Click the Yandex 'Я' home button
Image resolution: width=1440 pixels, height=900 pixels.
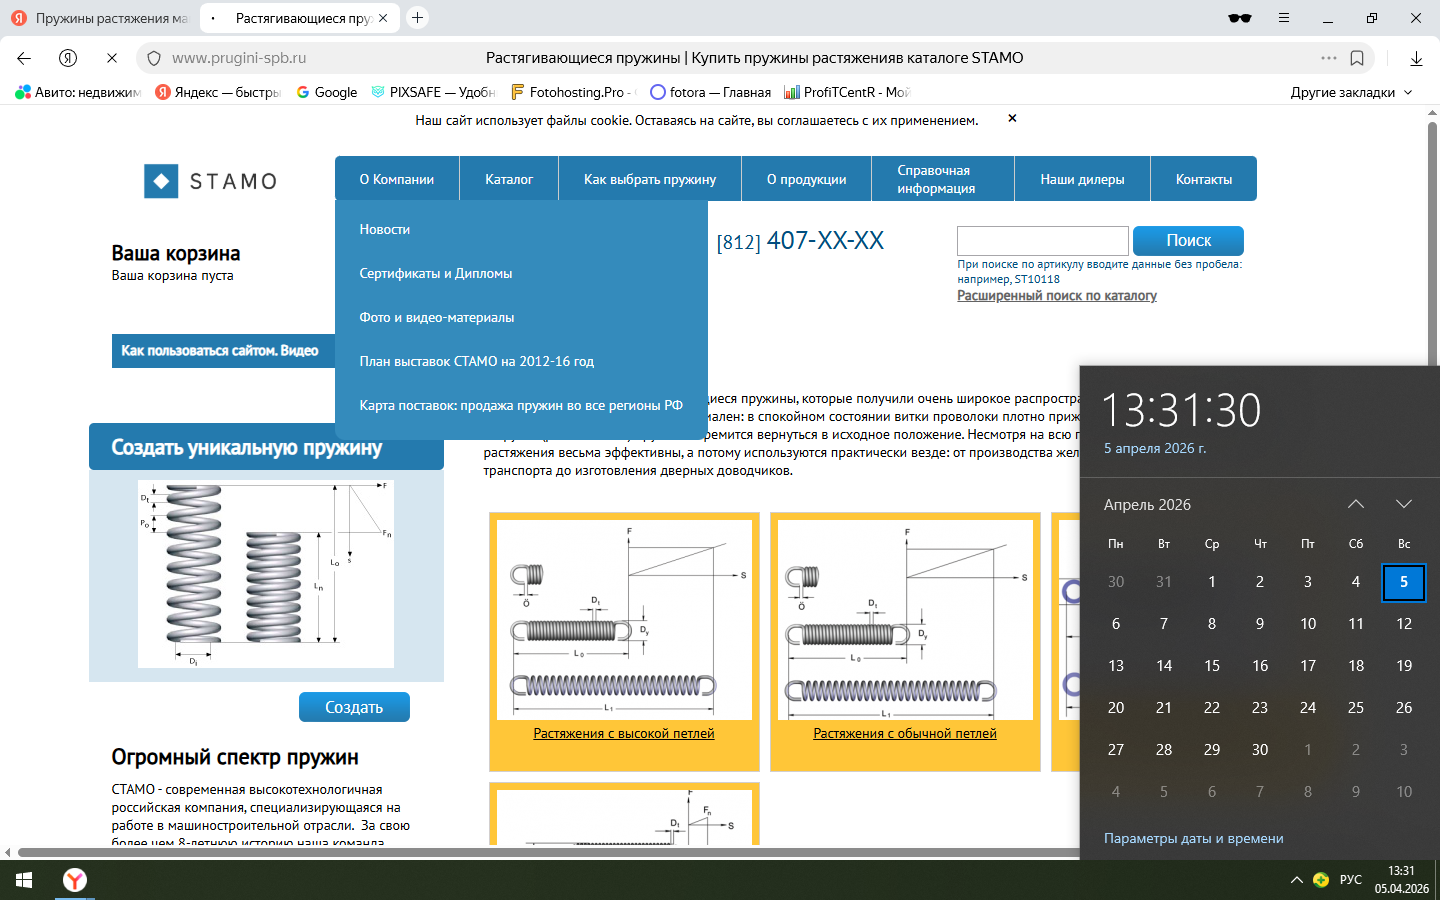(68, 58)
